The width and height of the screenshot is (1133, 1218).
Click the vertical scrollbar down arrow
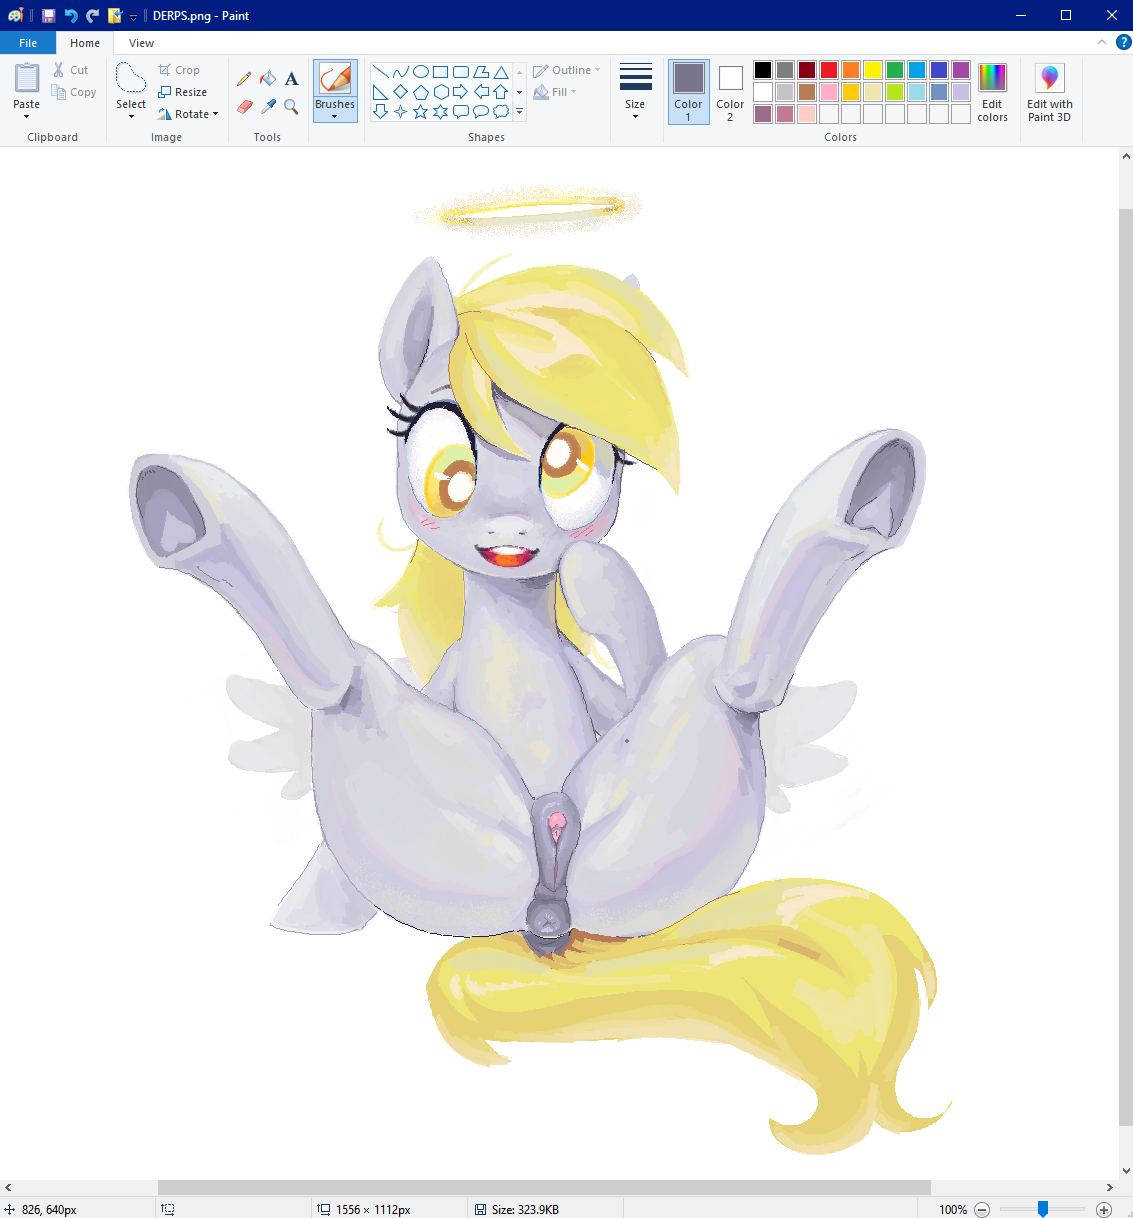[1126, 1170]
